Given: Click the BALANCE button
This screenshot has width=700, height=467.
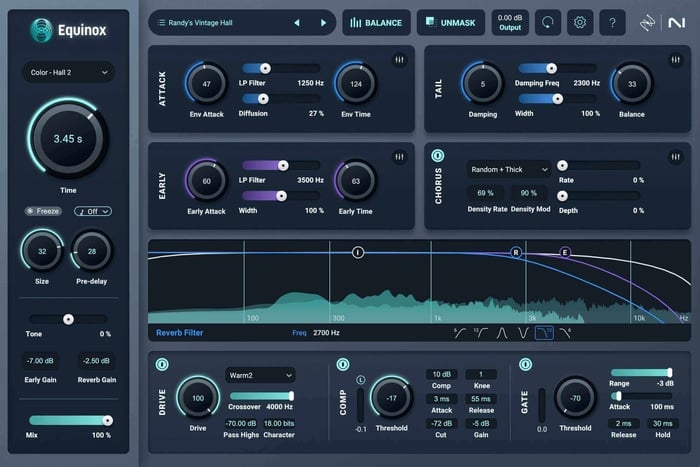Looking at the screenshot, I should point(376,22).
